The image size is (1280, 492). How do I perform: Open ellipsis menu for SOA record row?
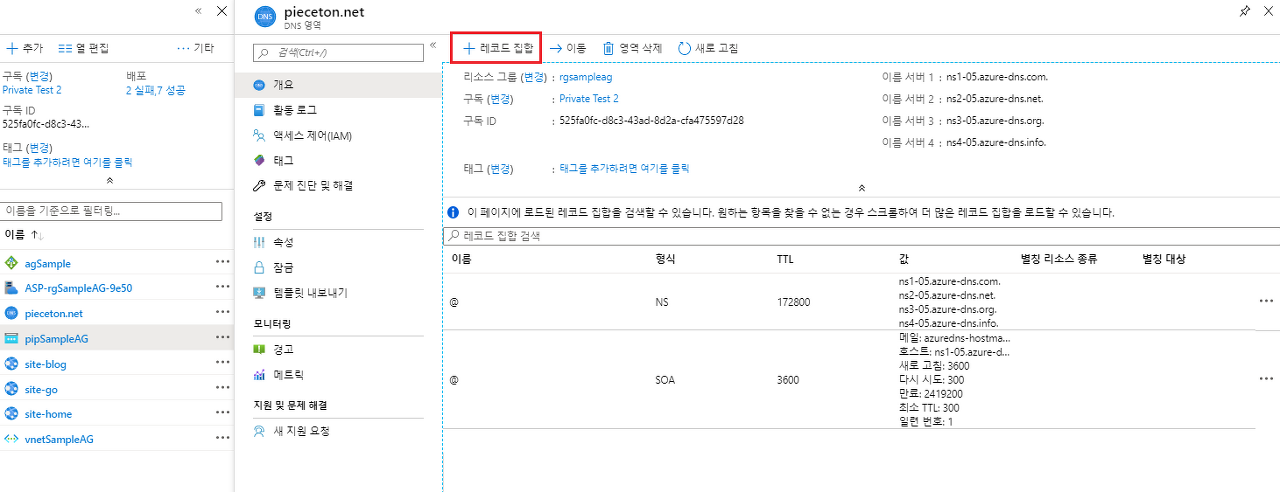tap(1266, 380)
